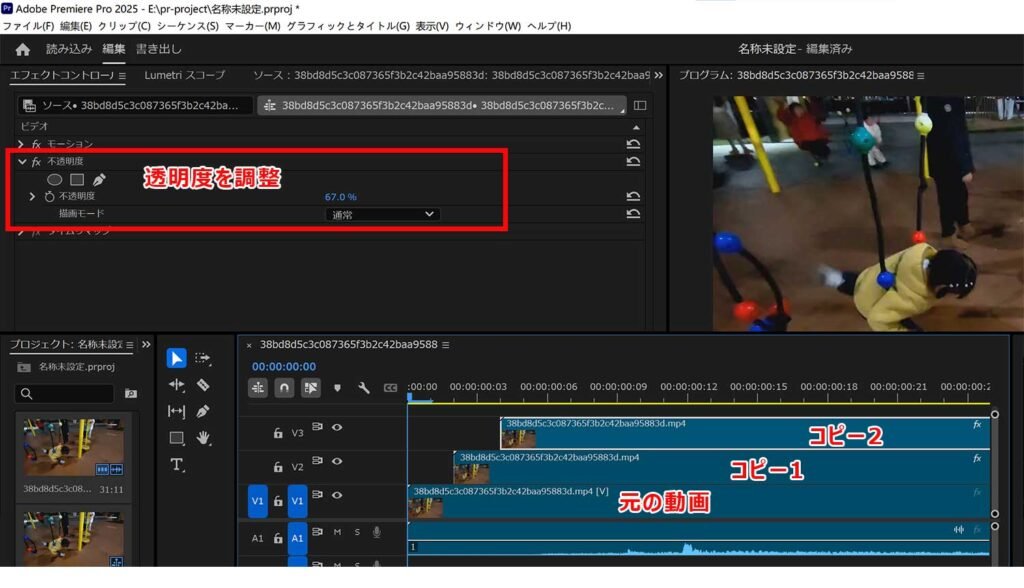Image resolution: width=1024 pixels, height=588 pixels.
Task: Expand the モーション effect
Action: click(x=20, y=142)
